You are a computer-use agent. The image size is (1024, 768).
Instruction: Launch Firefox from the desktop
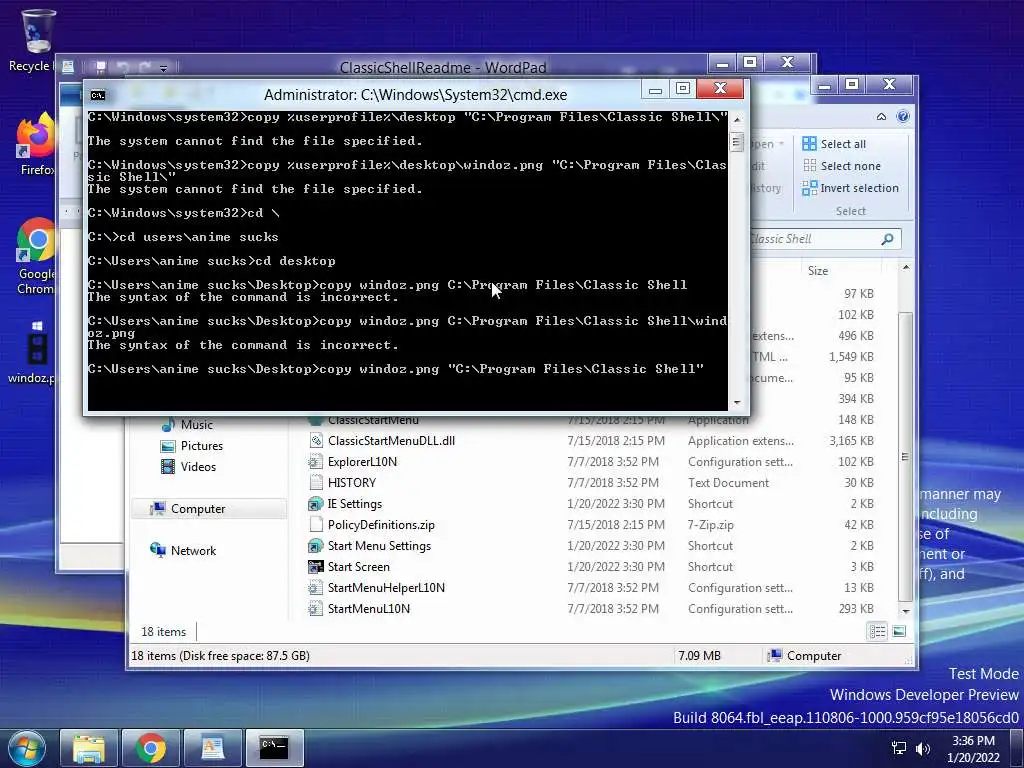tap(36, 145)
